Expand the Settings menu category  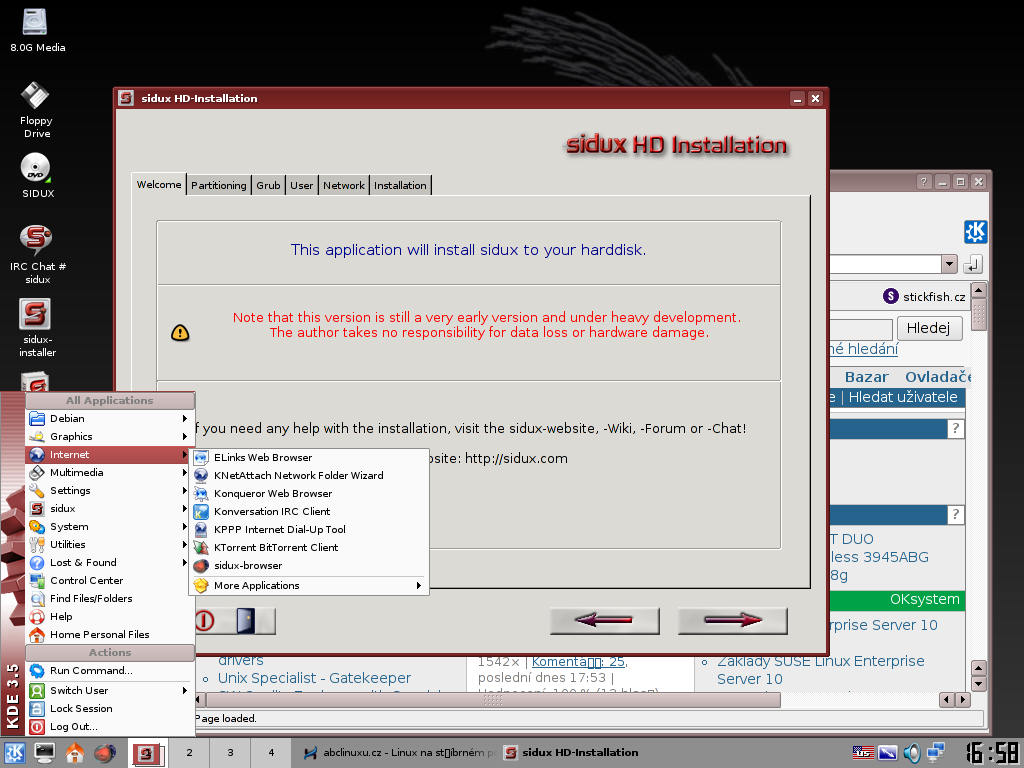(x=109, y=490)
